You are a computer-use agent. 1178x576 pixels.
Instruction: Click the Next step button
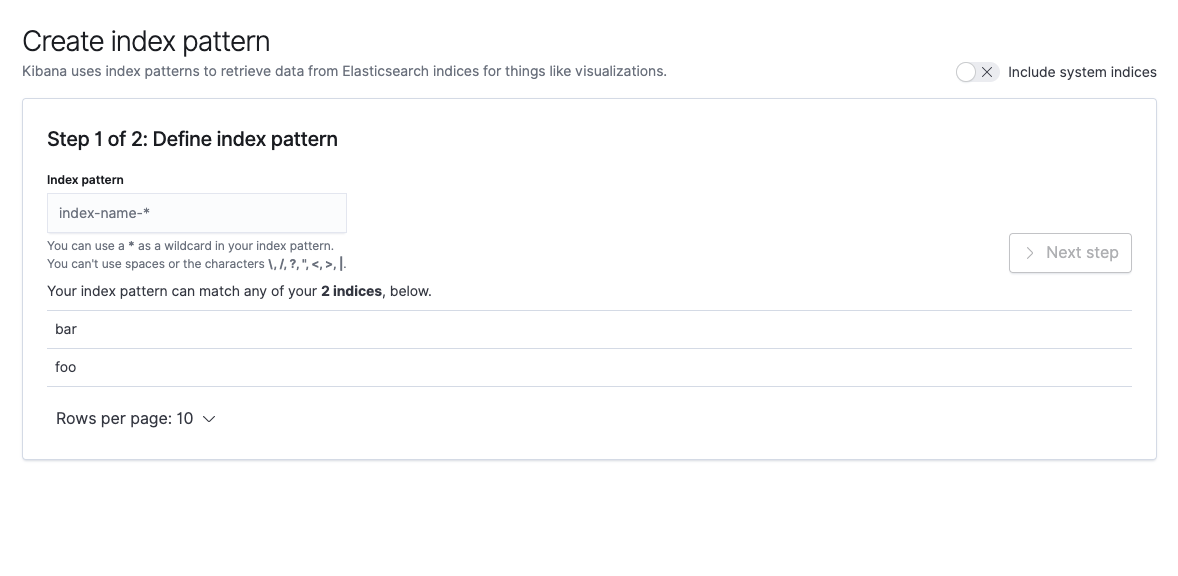click(1070, 253)
